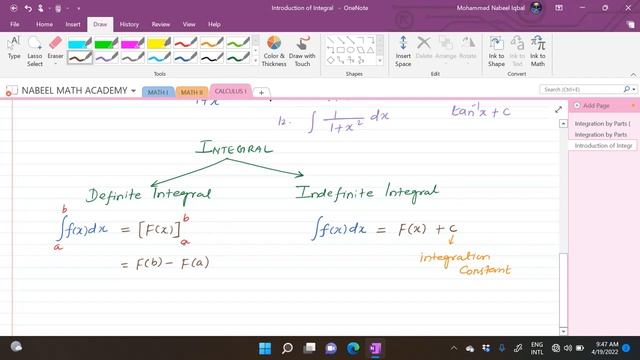Image resolution: width=640 pixels, height=360 pixels.
Task: Select the purple pen
Action: (x=106, y=58)
